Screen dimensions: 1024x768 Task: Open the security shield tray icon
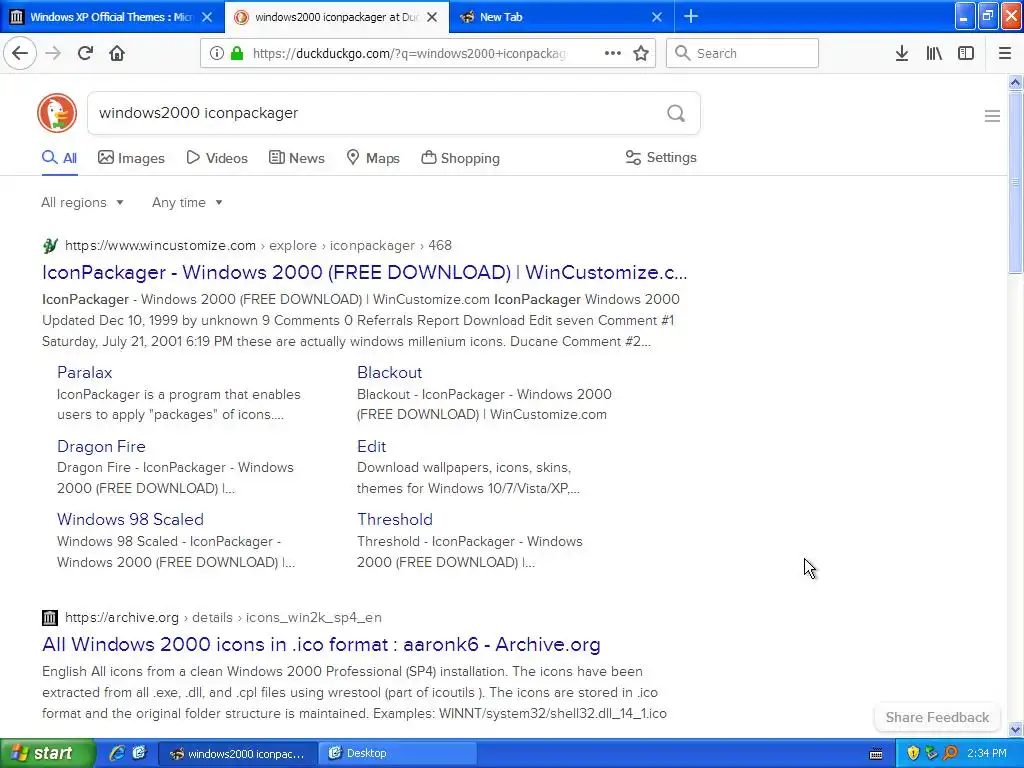point(913,753)
